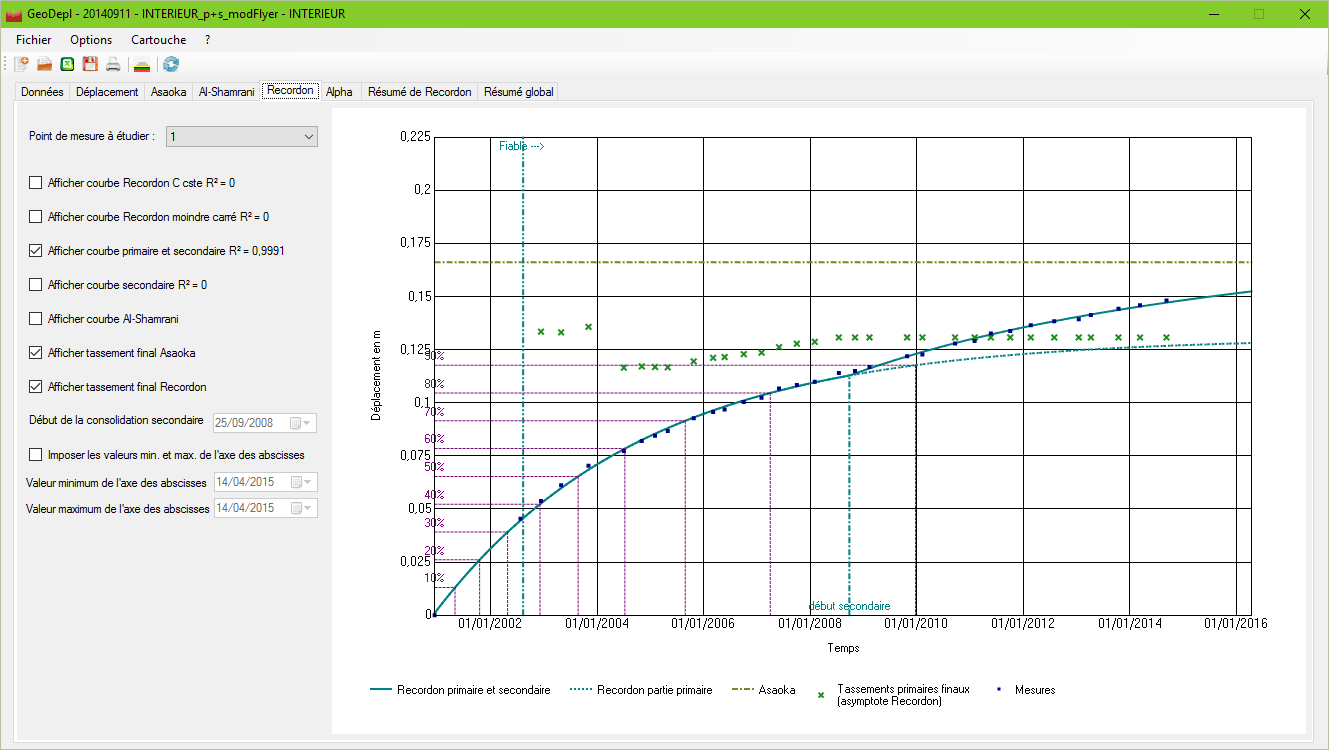This screenshot has width=1329, height=750.
Task: Click the Excel export toolbar icon
Action: pyautogui.click(x=68, y=64)
